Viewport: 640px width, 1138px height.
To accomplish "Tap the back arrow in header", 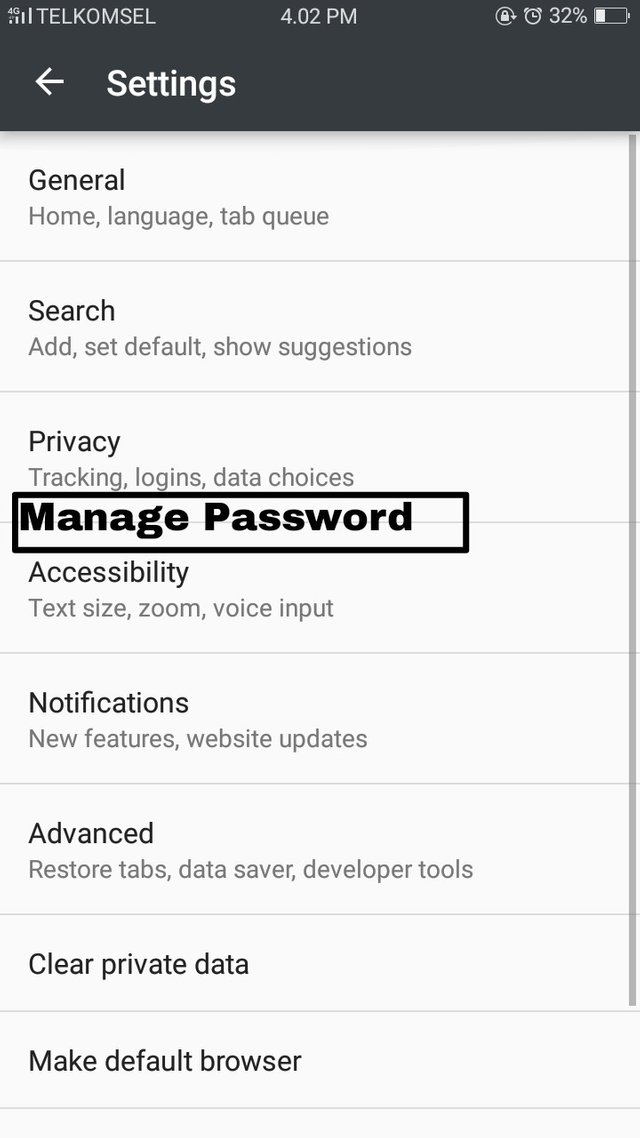I will tap(49, 82).
